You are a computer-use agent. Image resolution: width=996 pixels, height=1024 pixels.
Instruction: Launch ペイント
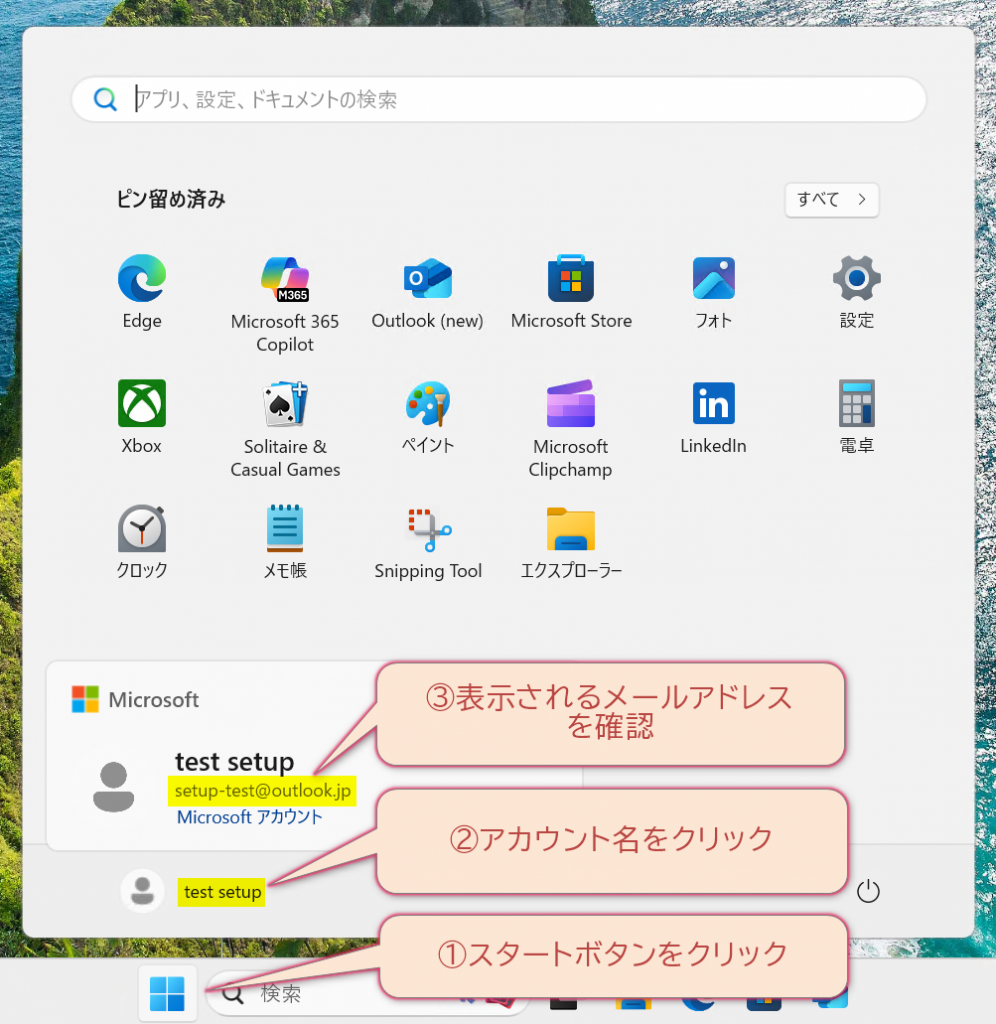427,404
